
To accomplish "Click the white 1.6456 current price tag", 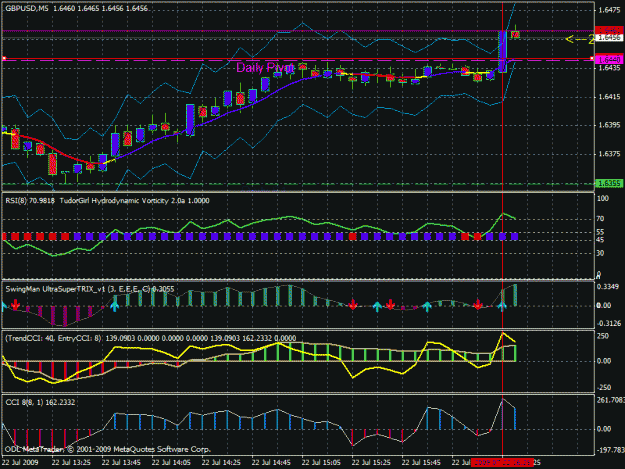I will click(609, 38).
